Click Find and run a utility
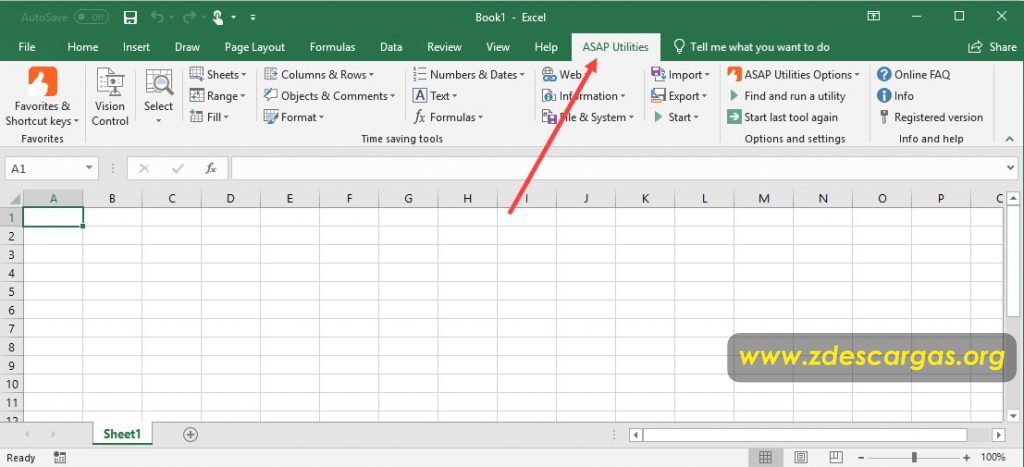The image size is (1024, 467). pos(786,96)
